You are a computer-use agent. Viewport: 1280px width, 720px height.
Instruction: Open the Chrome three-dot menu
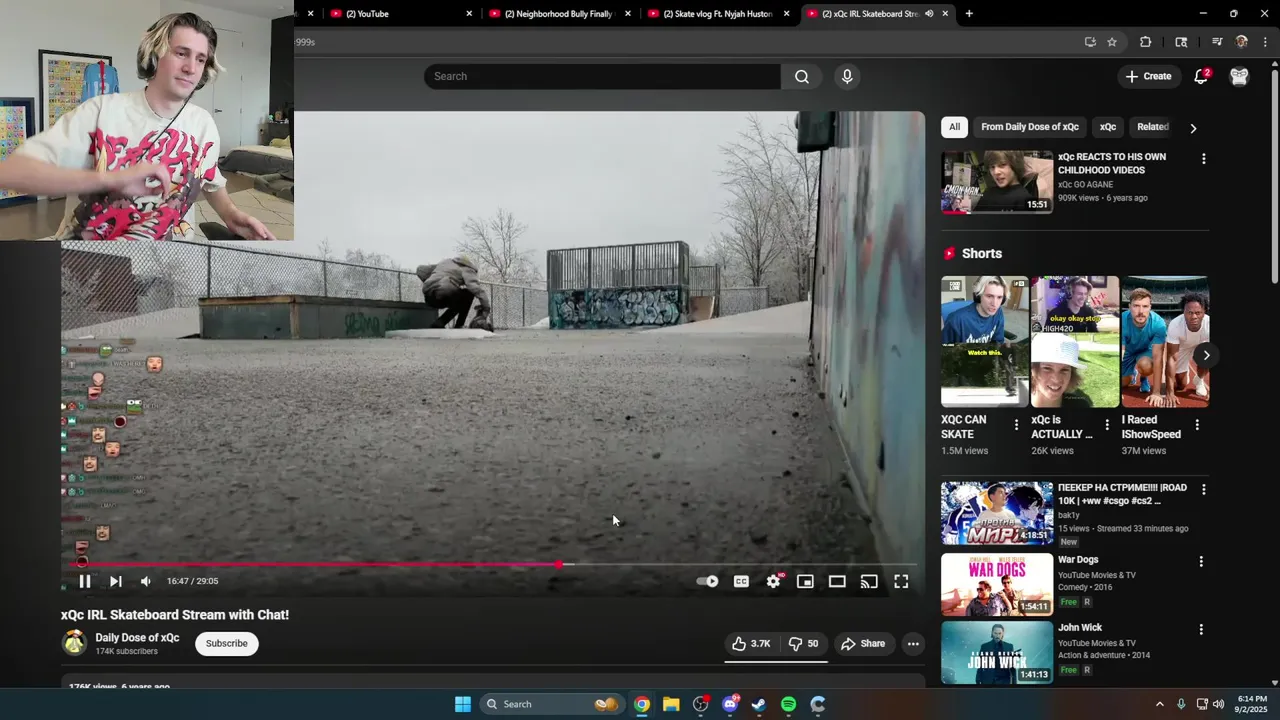1266,42
